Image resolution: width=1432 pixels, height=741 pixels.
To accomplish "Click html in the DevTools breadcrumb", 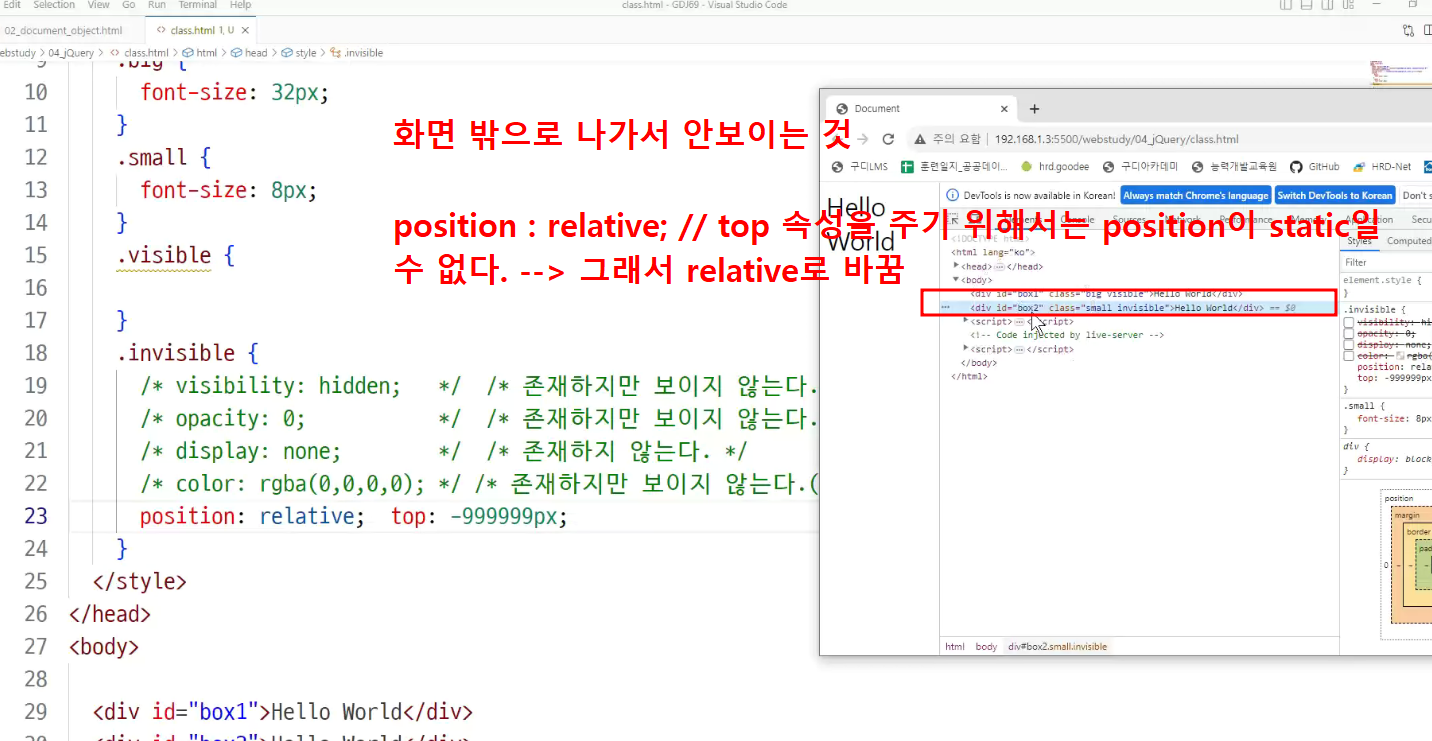I will tap(955, 647).
